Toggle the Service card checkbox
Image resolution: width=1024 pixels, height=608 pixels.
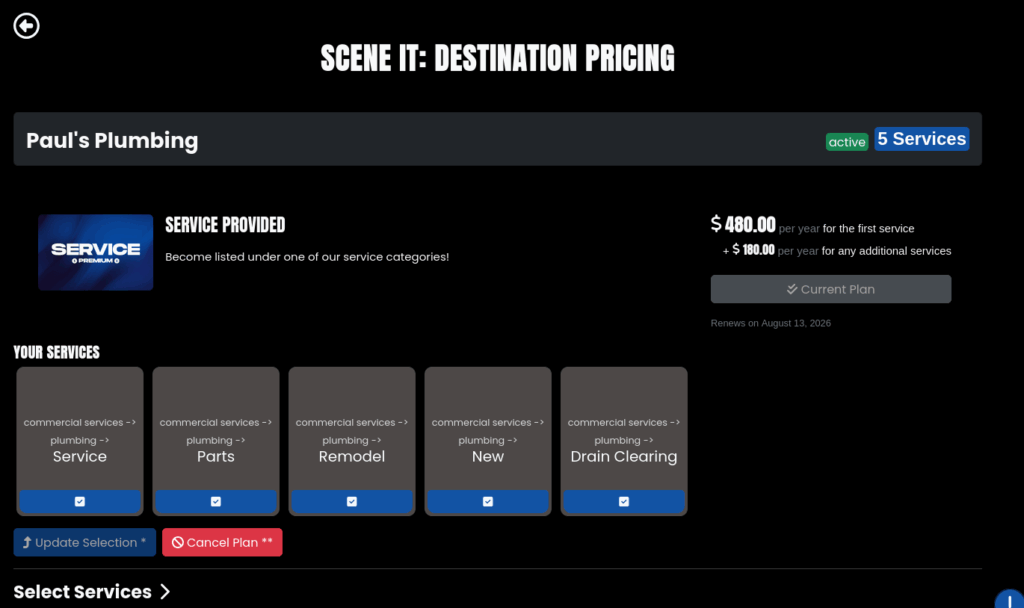pyautogui.click(x=80, y=501)
